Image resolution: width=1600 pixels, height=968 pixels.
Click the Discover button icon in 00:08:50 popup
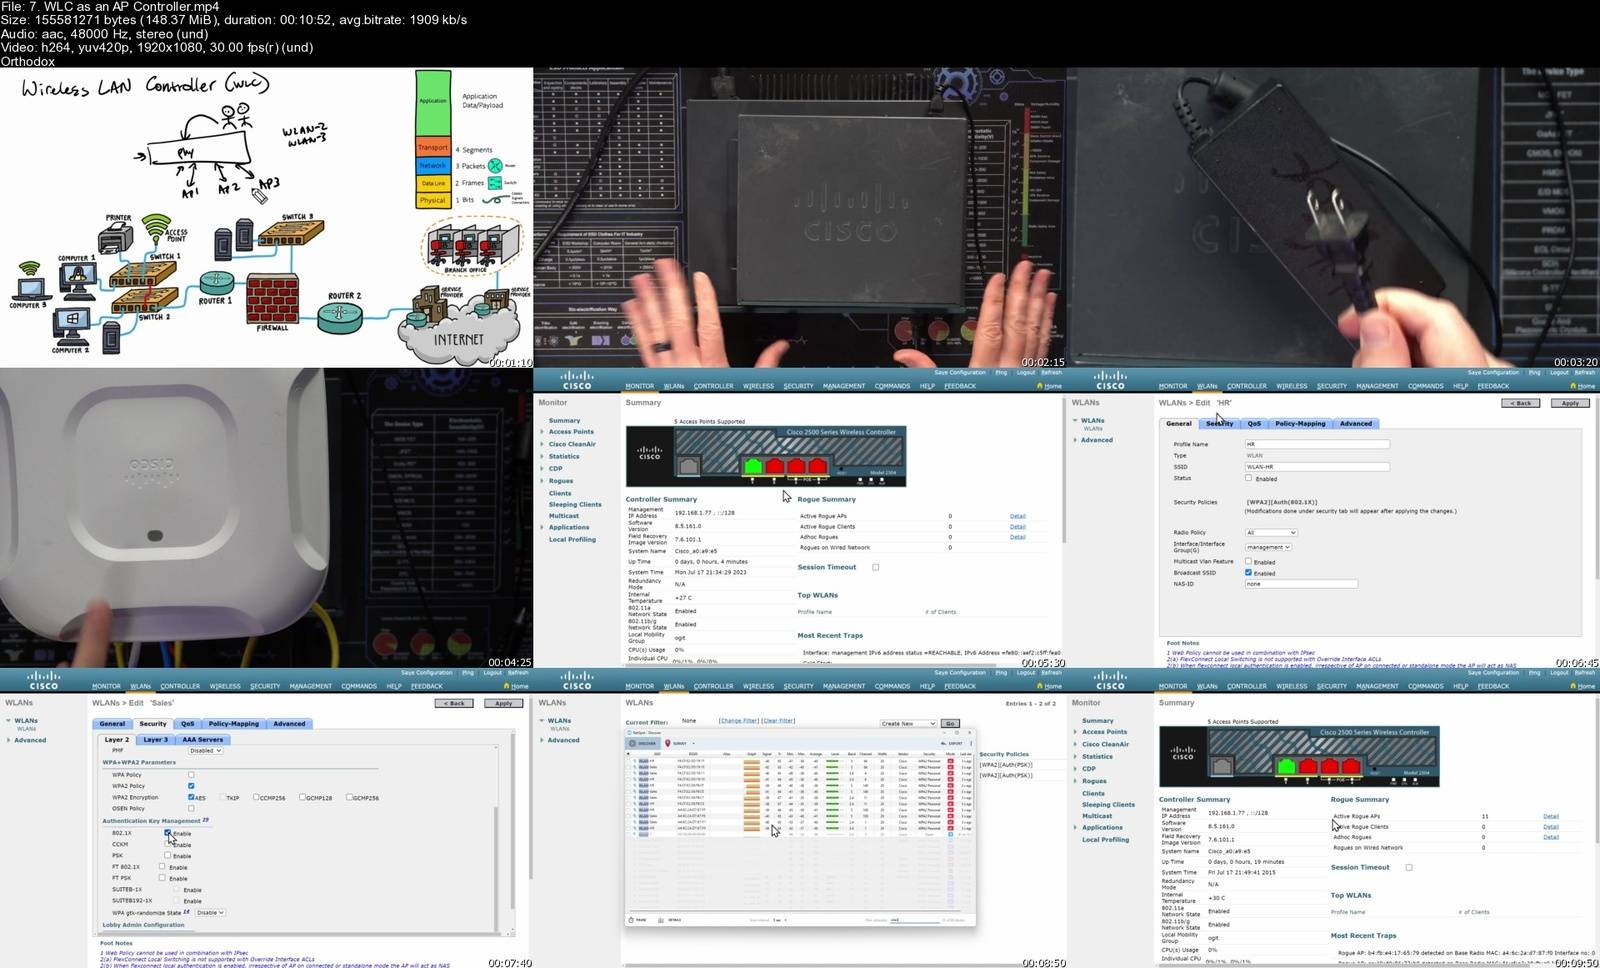(632, 743)
